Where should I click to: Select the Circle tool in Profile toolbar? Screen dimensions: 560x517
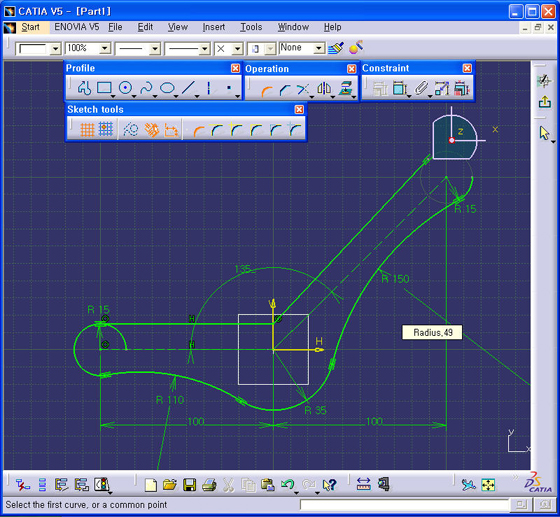(x=125, y=87)
